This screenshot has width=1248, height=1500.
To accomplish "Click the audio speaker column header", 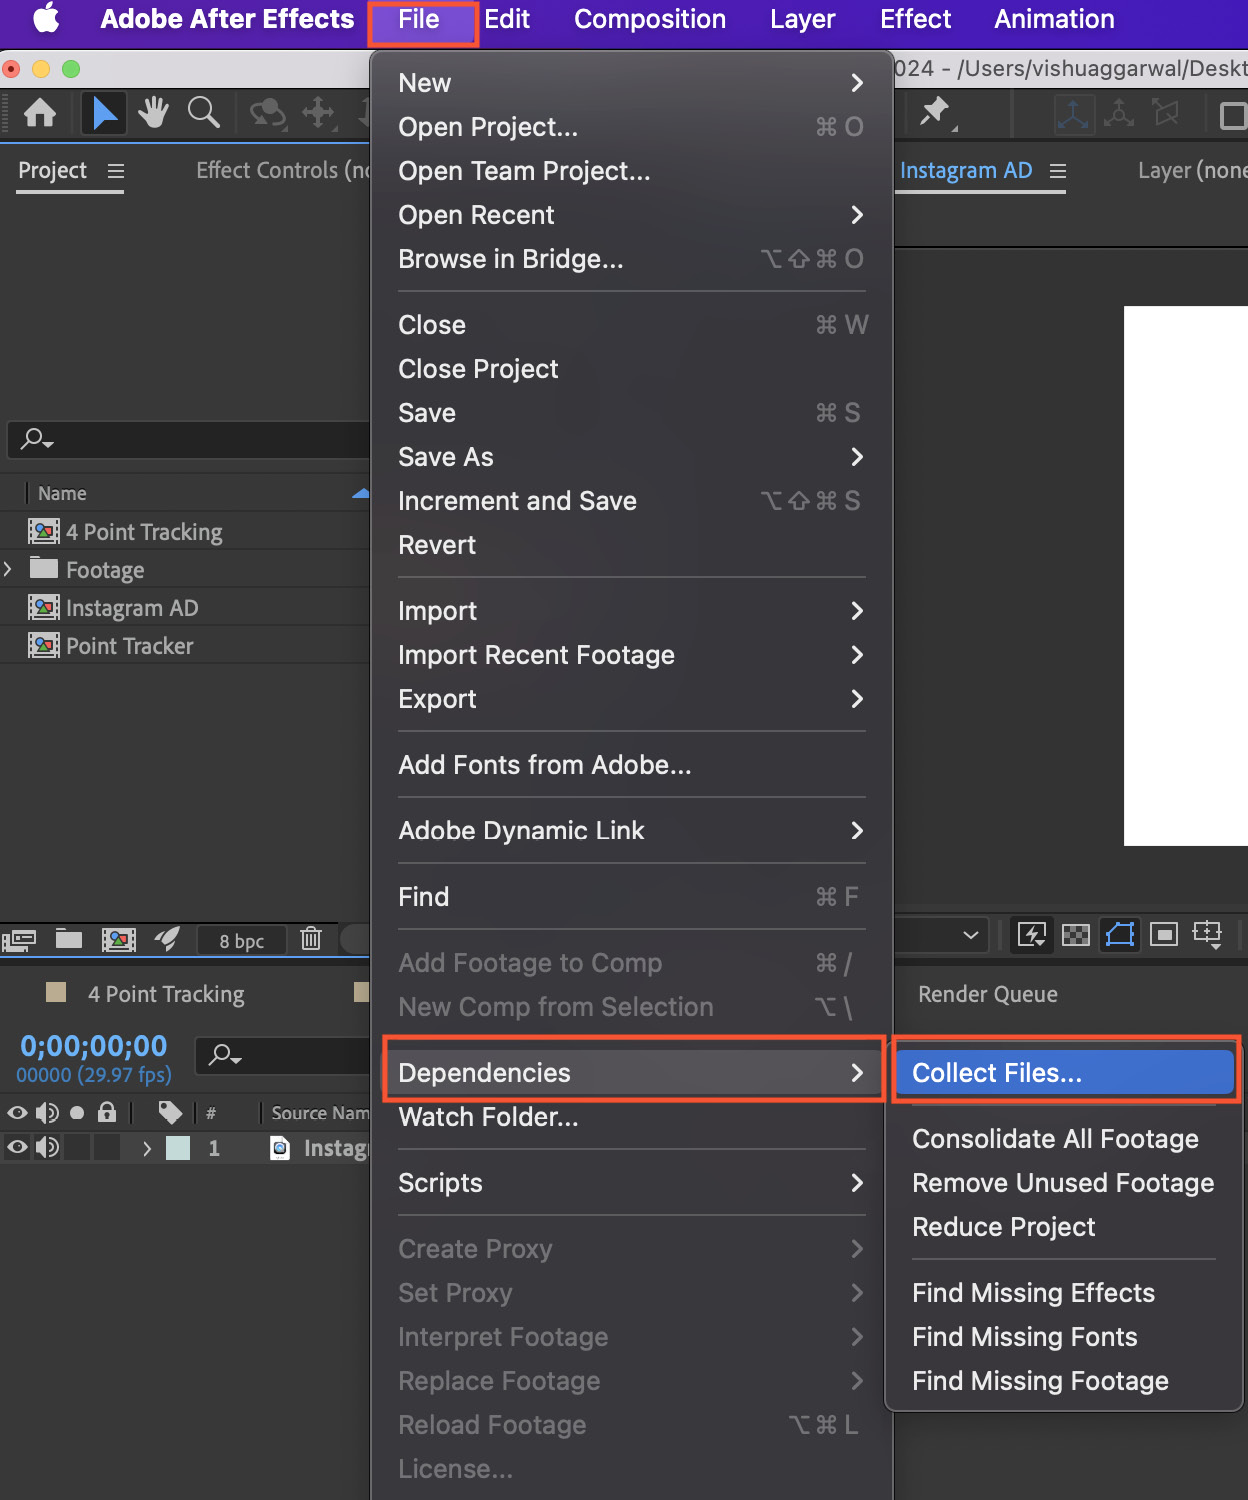I will [x=47, y=1112].
